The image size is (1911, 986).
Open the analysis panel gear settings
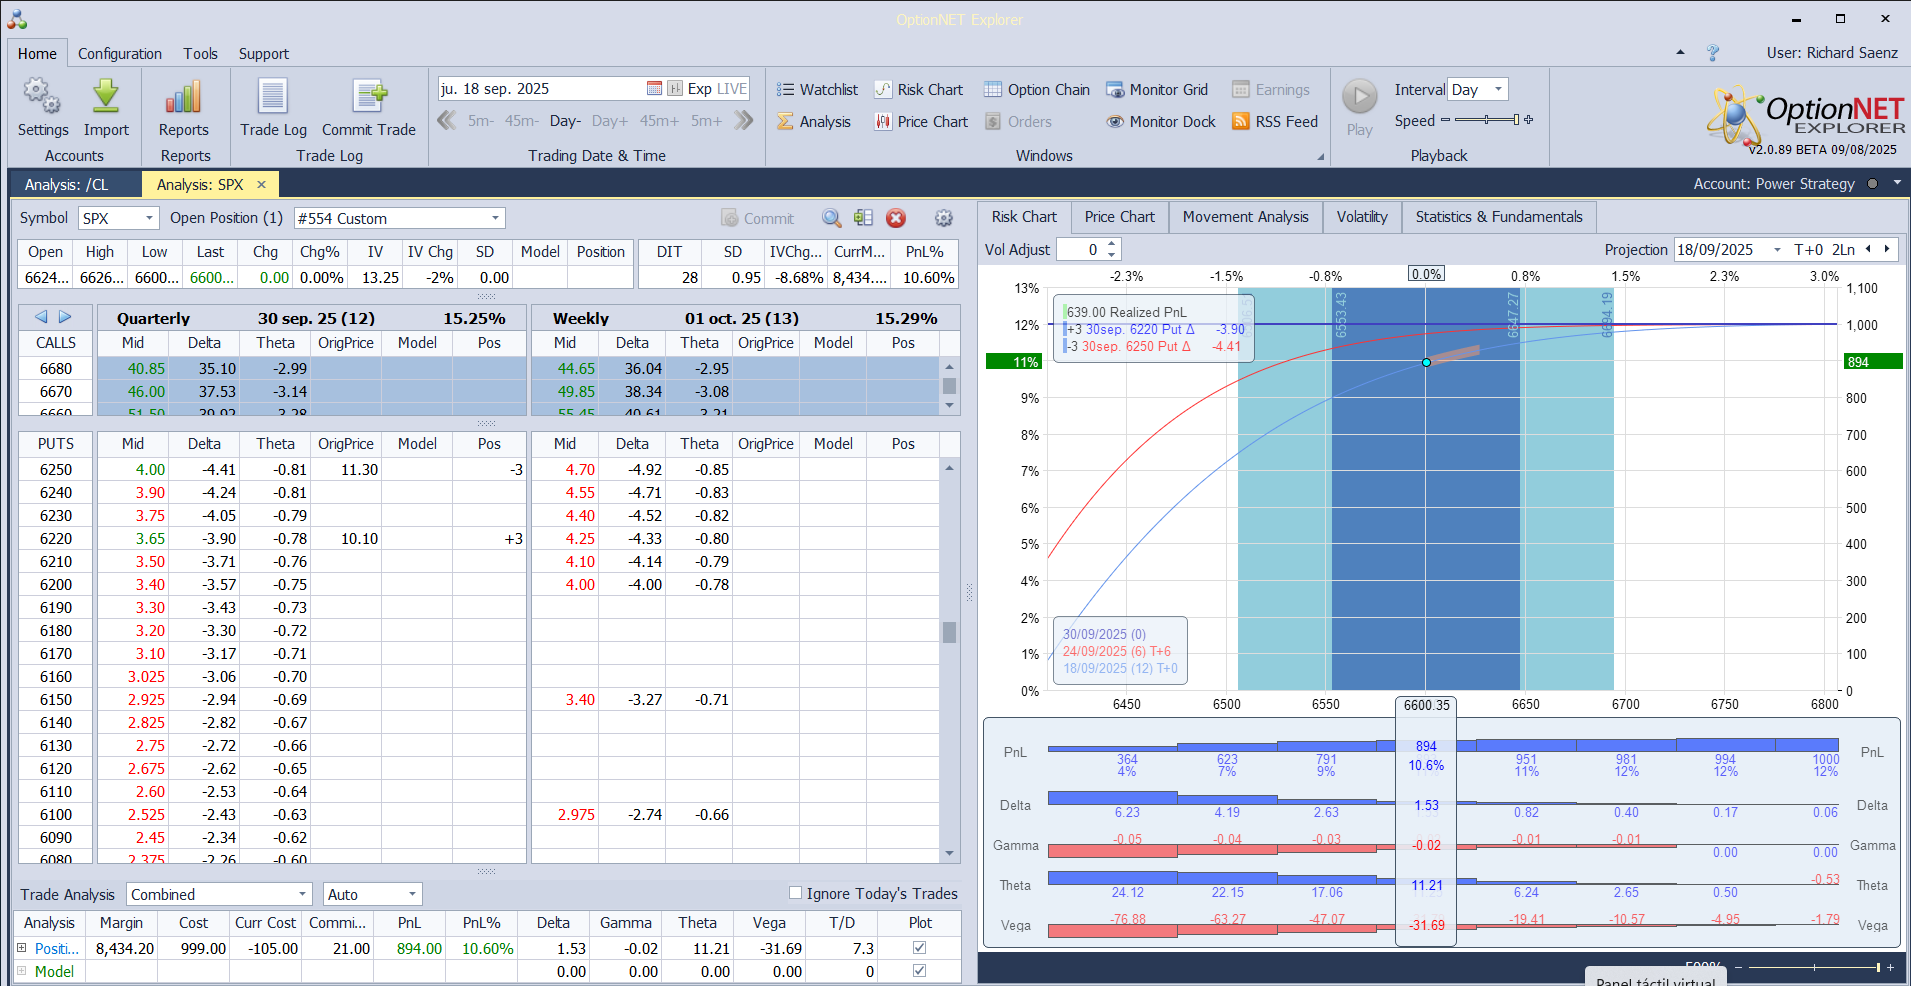point(943,218)
